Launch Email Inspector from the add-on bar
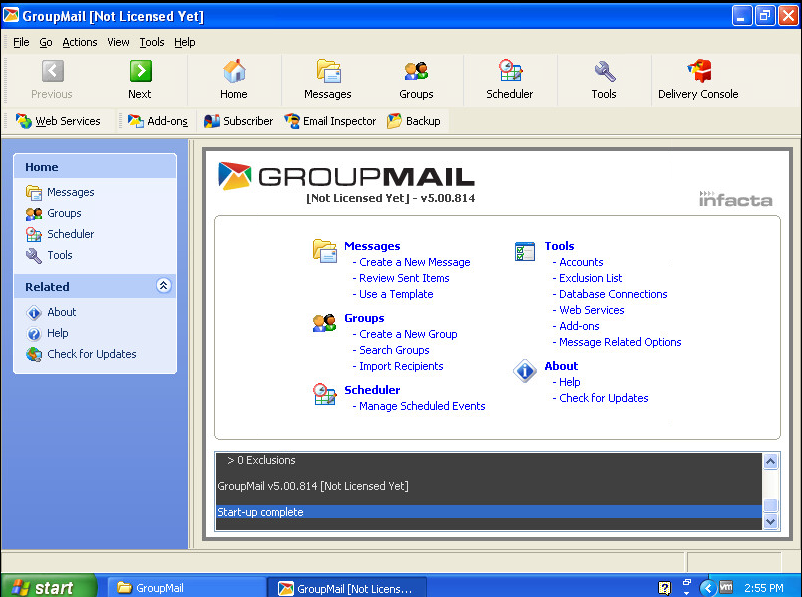The image size is (802, 597). [330, 121]
